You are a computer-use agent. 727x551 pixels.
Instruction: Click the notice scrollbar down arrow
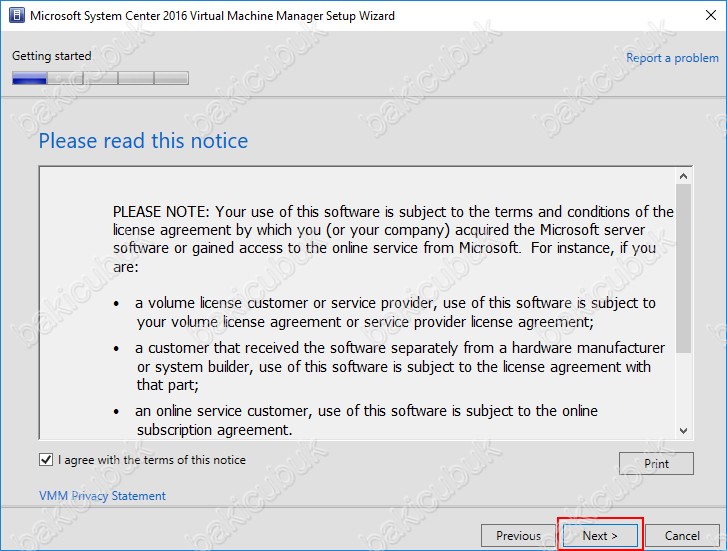(x=684, y=430)
